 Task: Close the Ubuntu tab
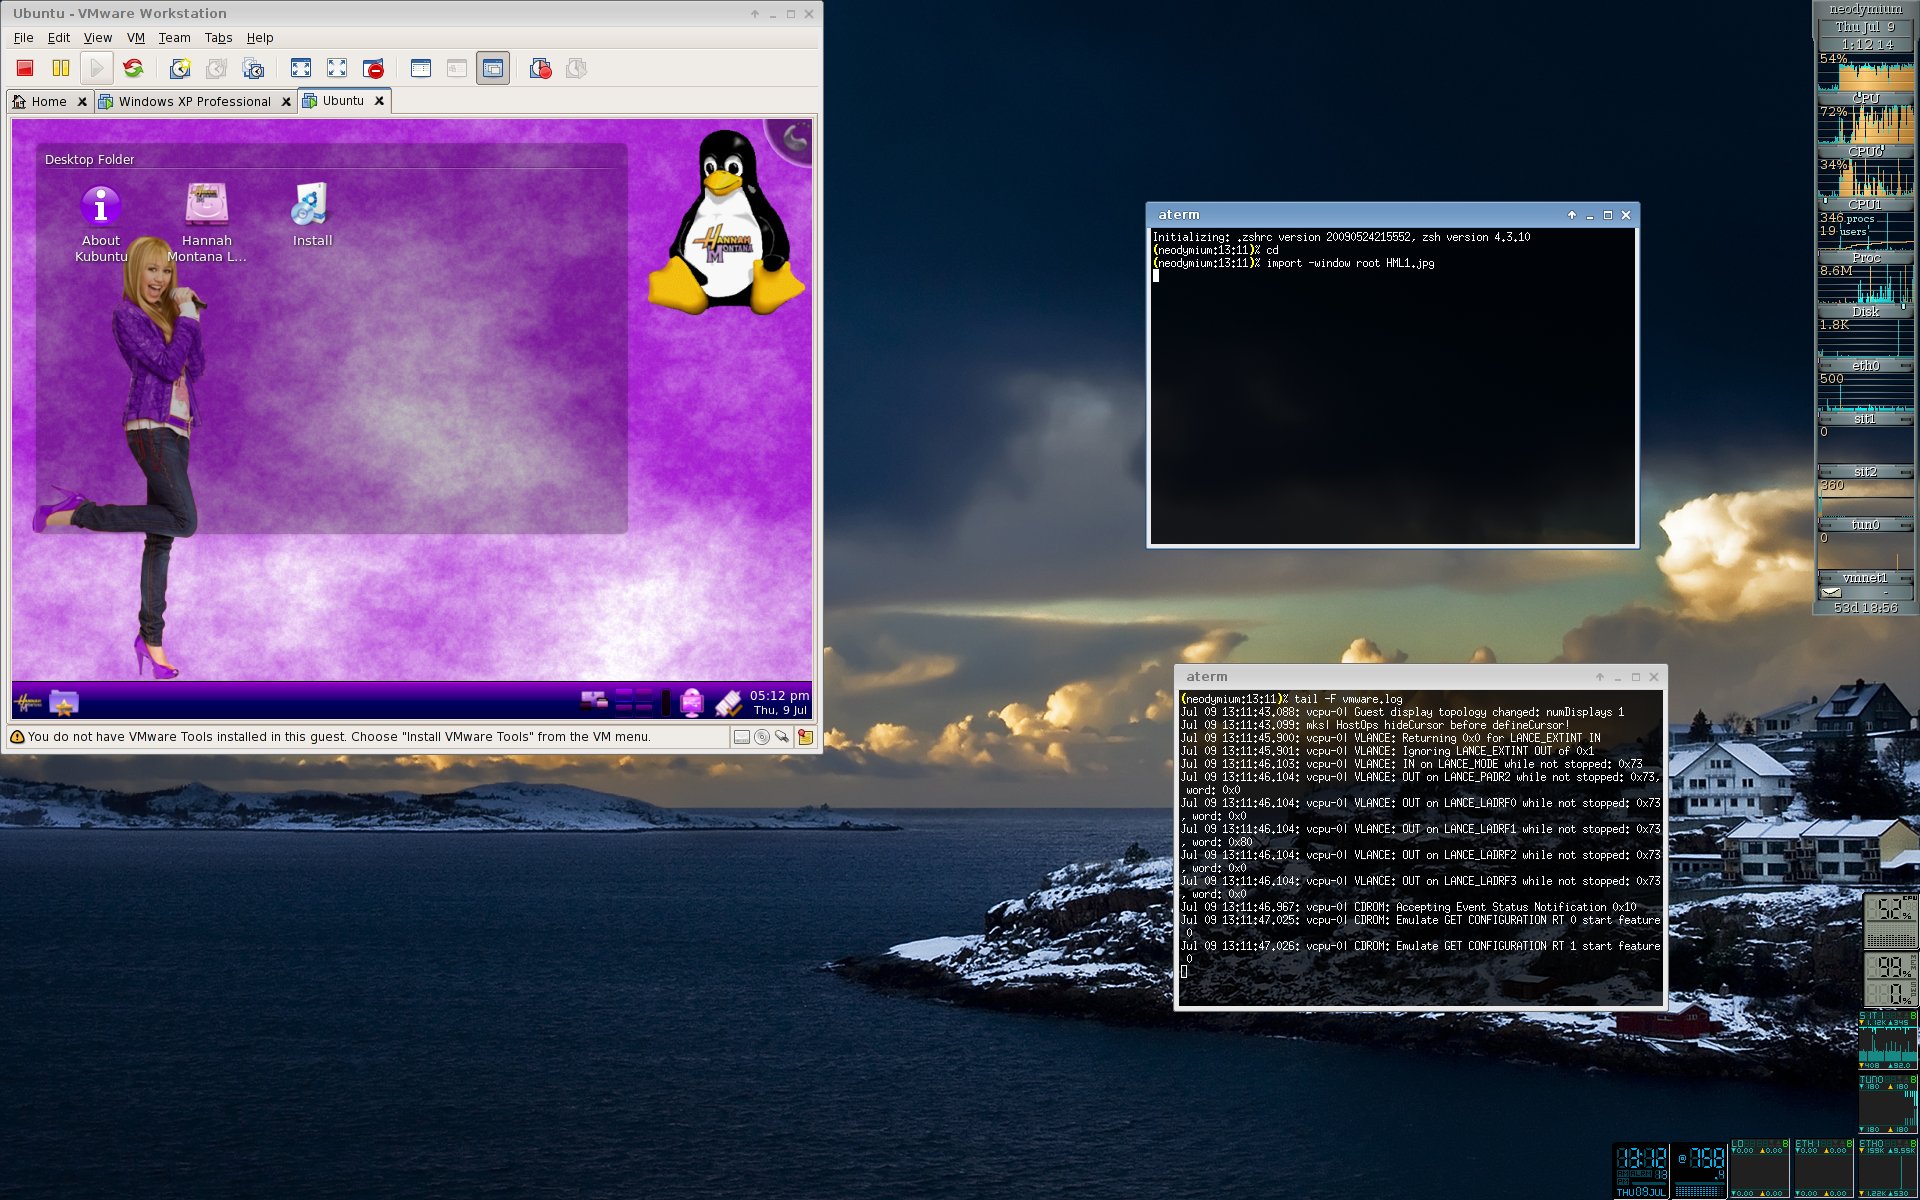379,101
